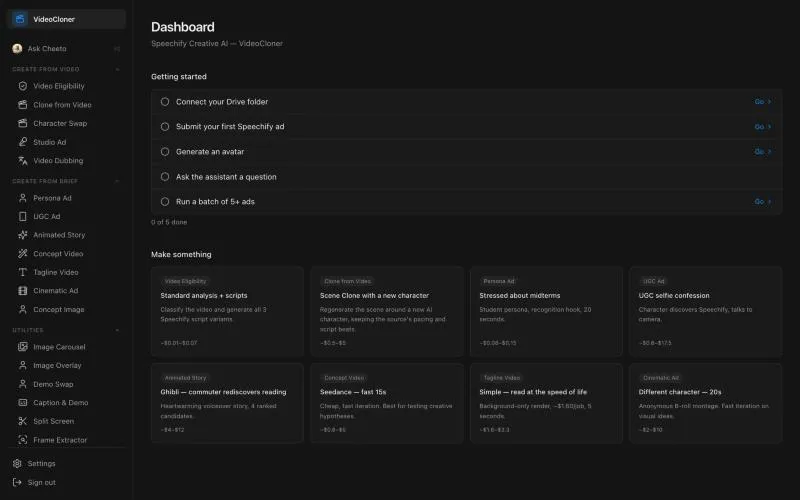
Task: Collapse the Create From Video section
Action: click(x=117, y=69)
